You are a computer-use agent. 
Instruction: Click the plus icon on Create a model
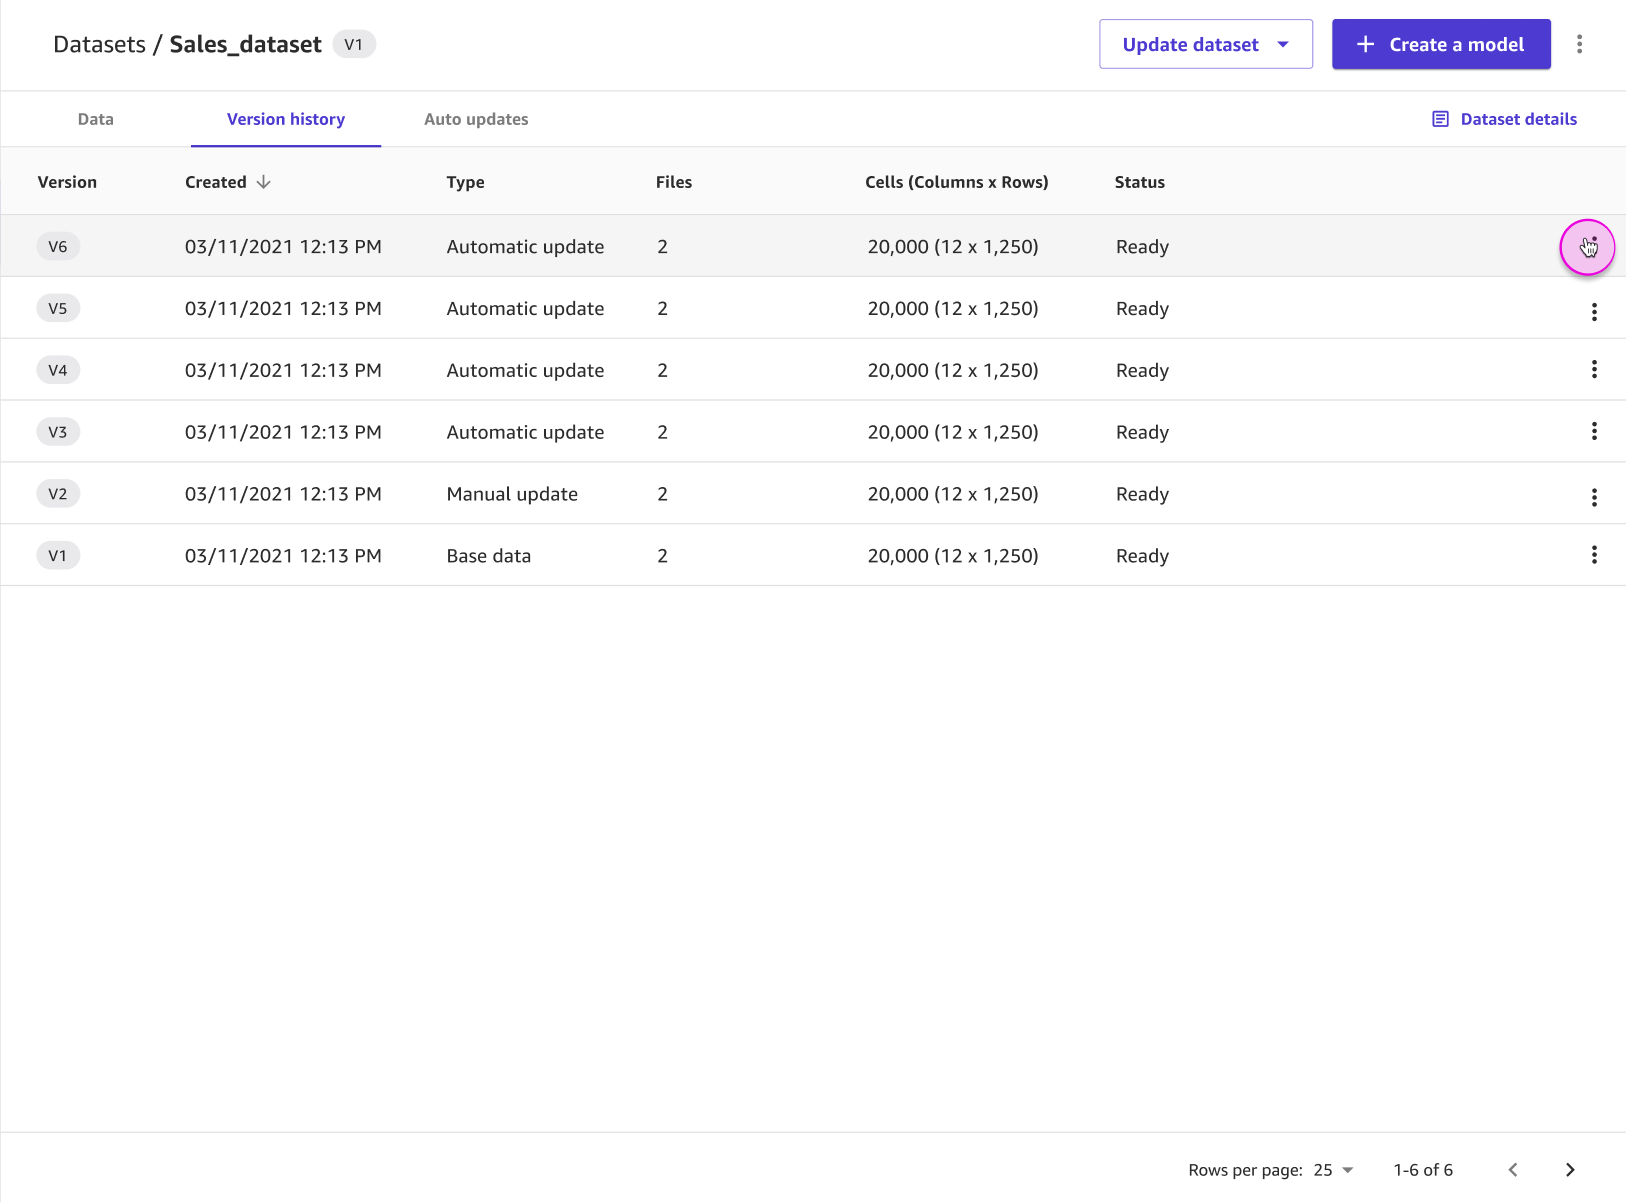click(x=1365, y=44)
